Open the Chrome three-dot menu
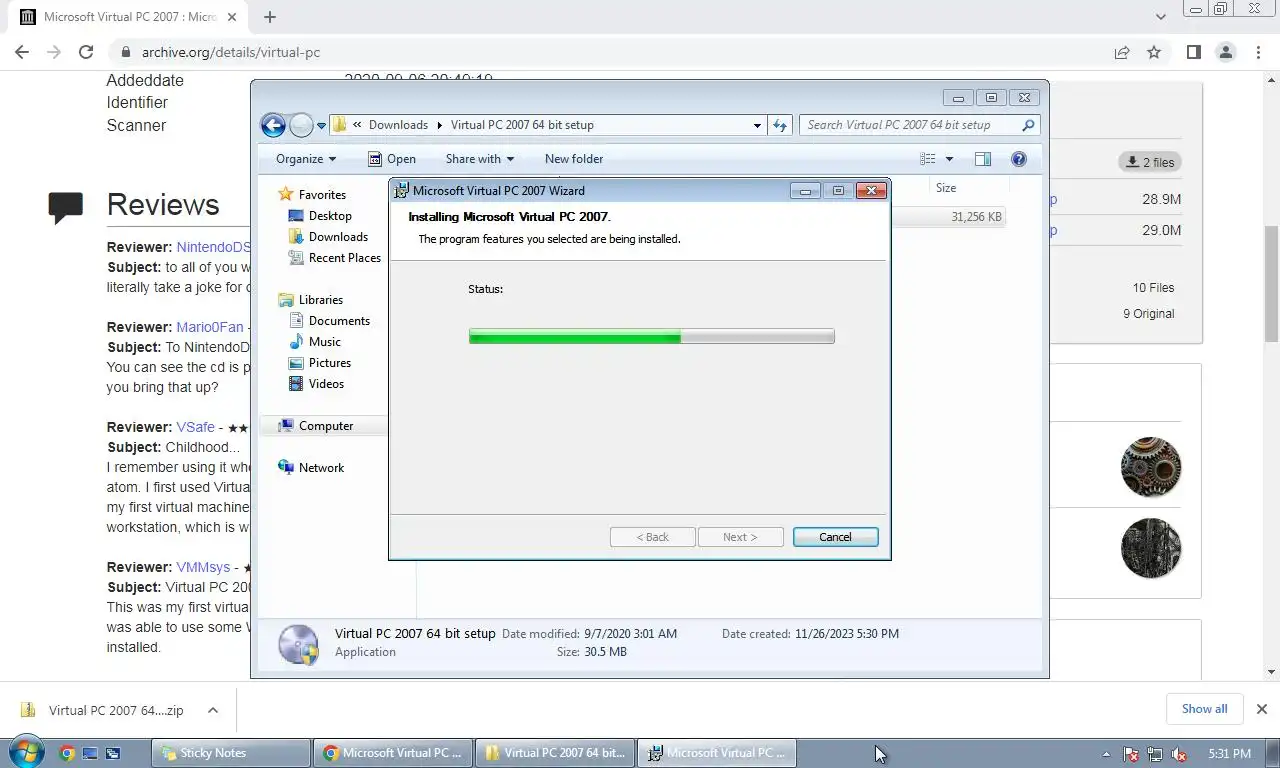This screenshot has width=1280, height=768. tap(1258, 52)
